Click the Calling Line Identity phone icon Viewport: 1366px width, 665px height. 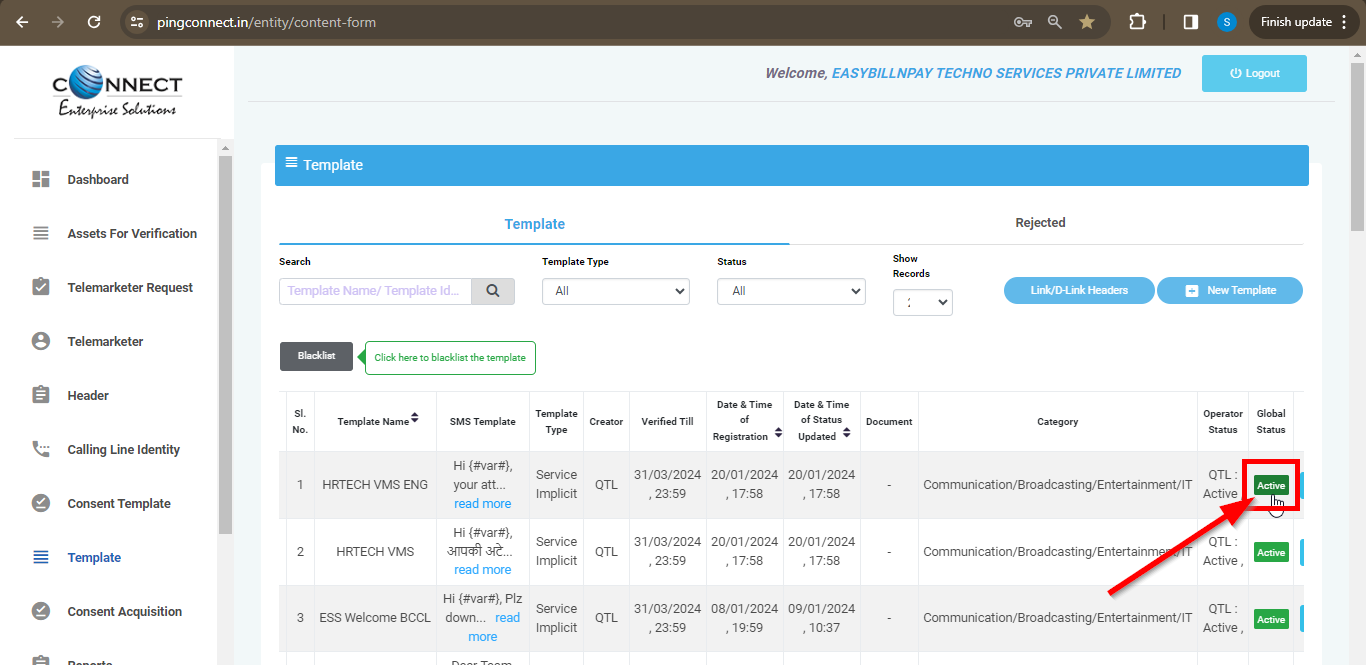(41, 449)
